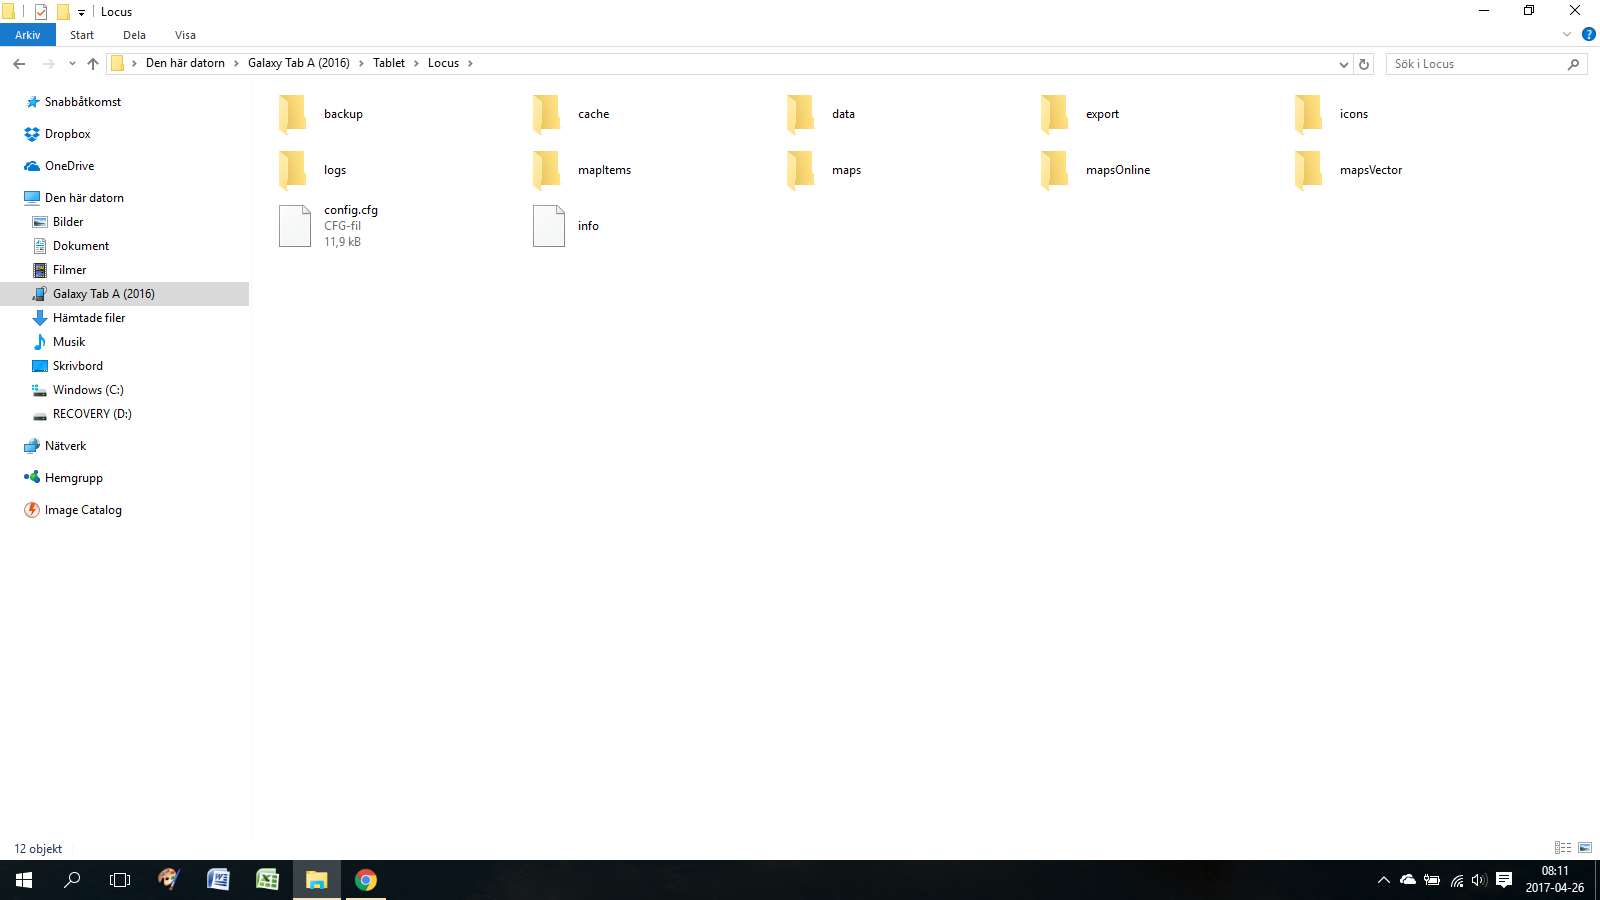This screenshot has height=900, width=1600.
Task: Go to Galaxy Tab A (2016) breadcrumb
Action: click(x=298, y=63)
